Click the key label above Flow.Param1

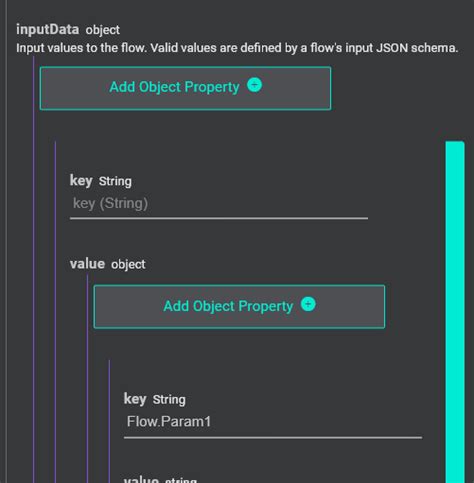tap(135, 399)
